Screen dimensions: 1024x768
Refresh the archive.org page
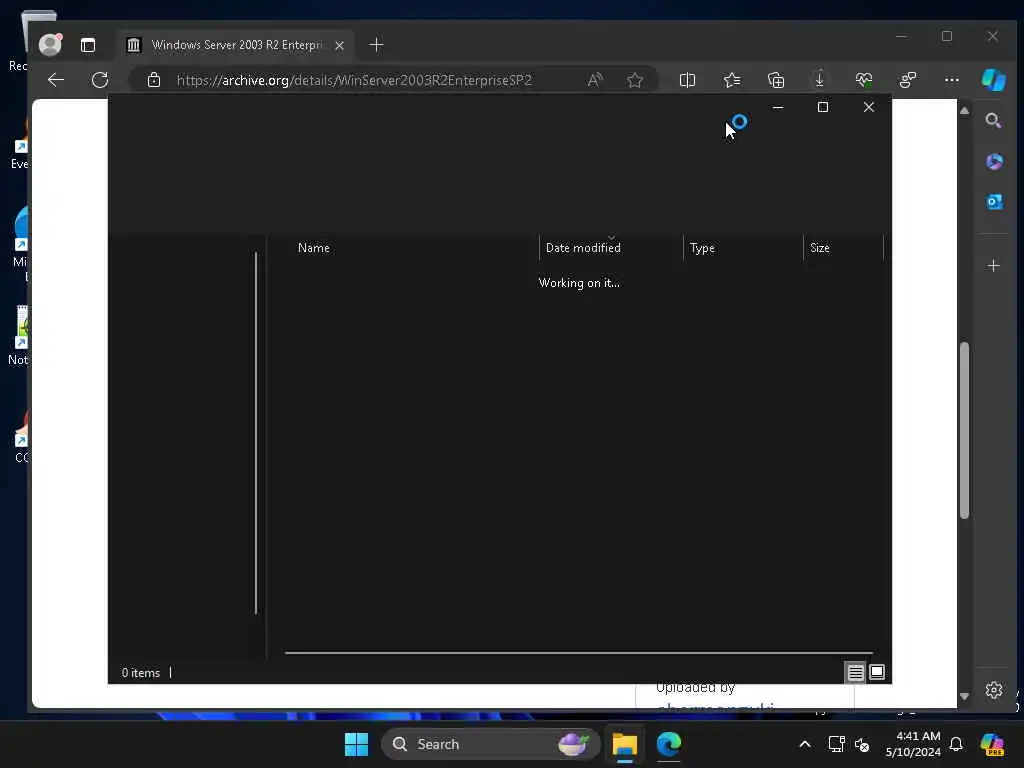coord(100,80)
